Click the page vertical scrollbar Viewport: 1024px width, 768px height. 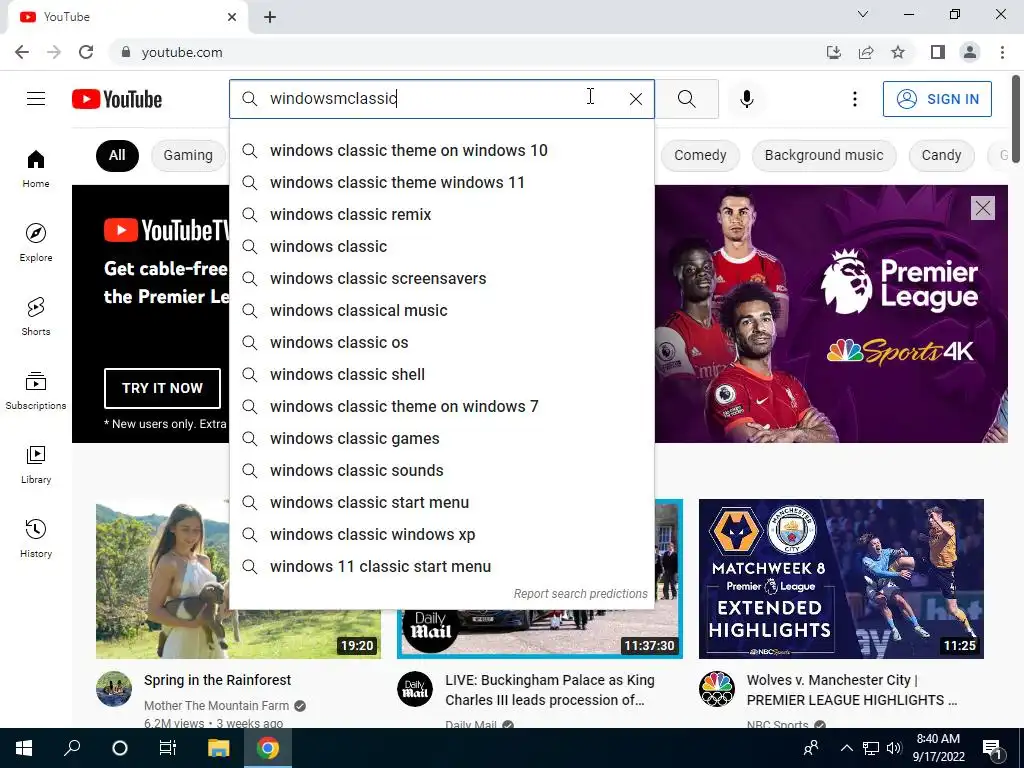pyautogui.click(x=1017, y=118)
